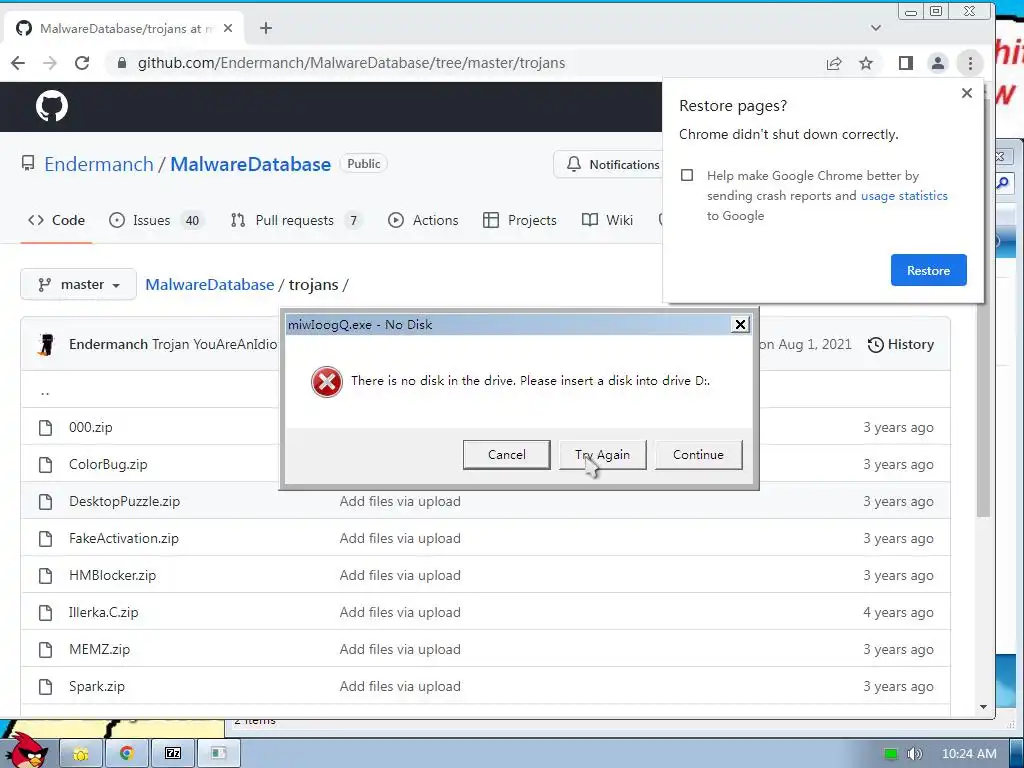
Task: Expand the tab search chevron
Action: tap(876, 28)
